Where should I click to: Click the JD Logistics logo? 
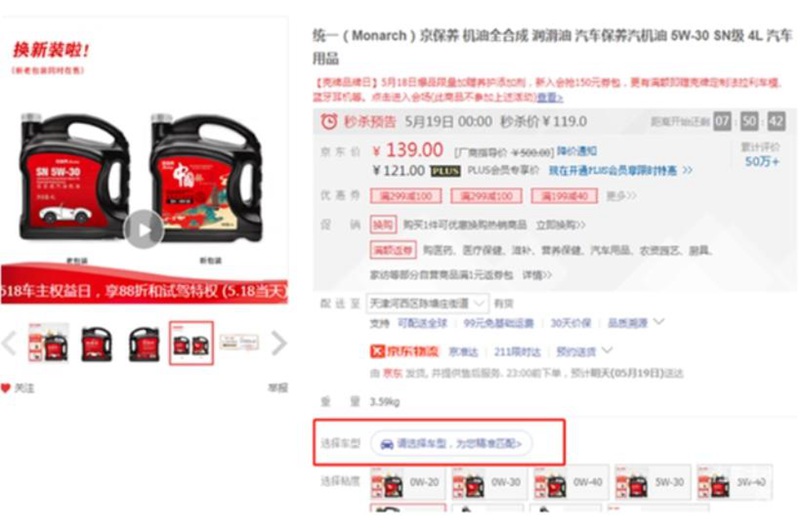(404, 351)
